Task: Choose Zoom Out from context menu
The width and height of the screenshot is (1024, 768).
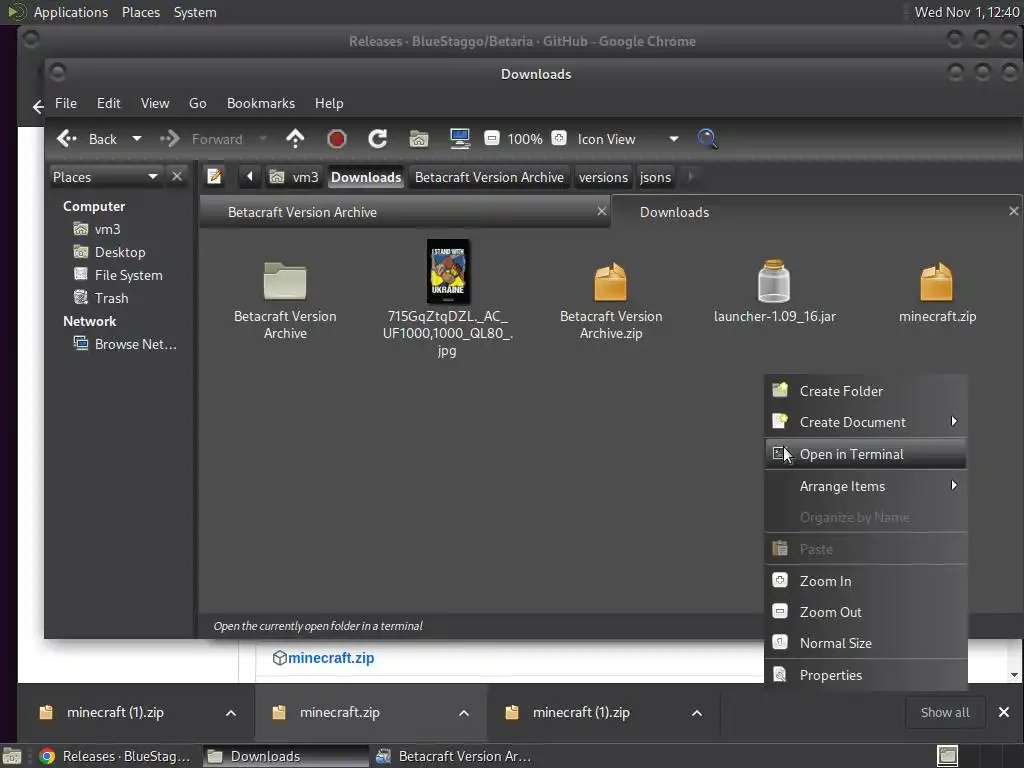Action: click(865, 612)
